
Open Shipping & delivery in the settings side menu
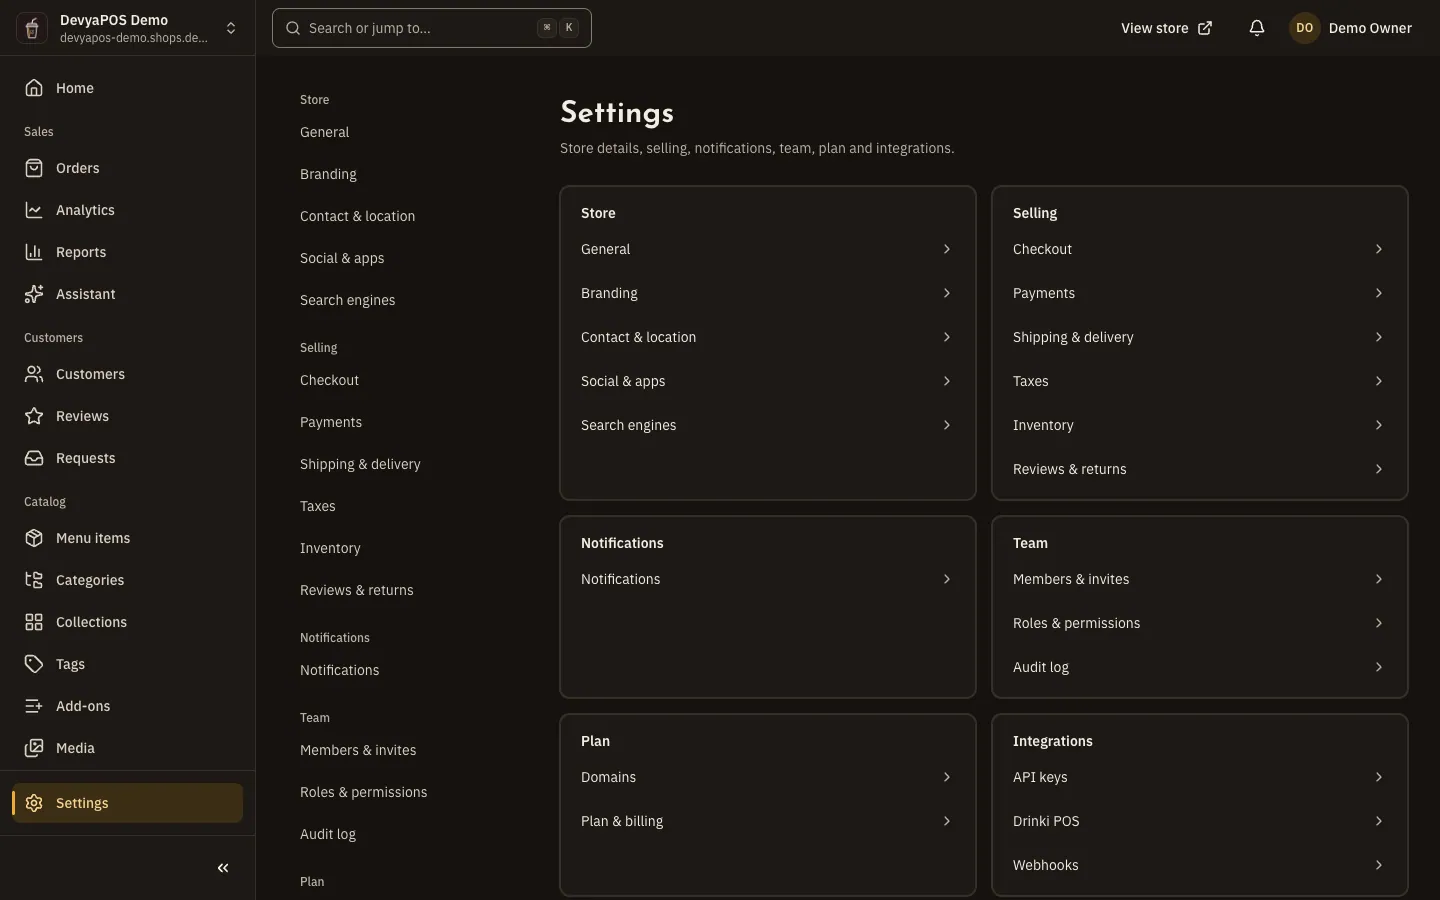click(360, 464)
